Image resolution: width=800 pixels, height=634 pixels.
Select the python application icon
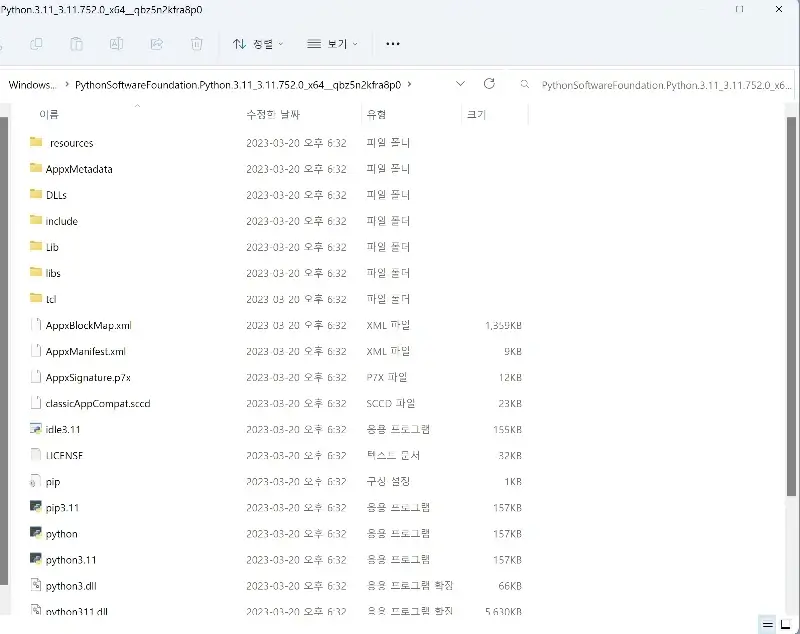tap(33, 533)
